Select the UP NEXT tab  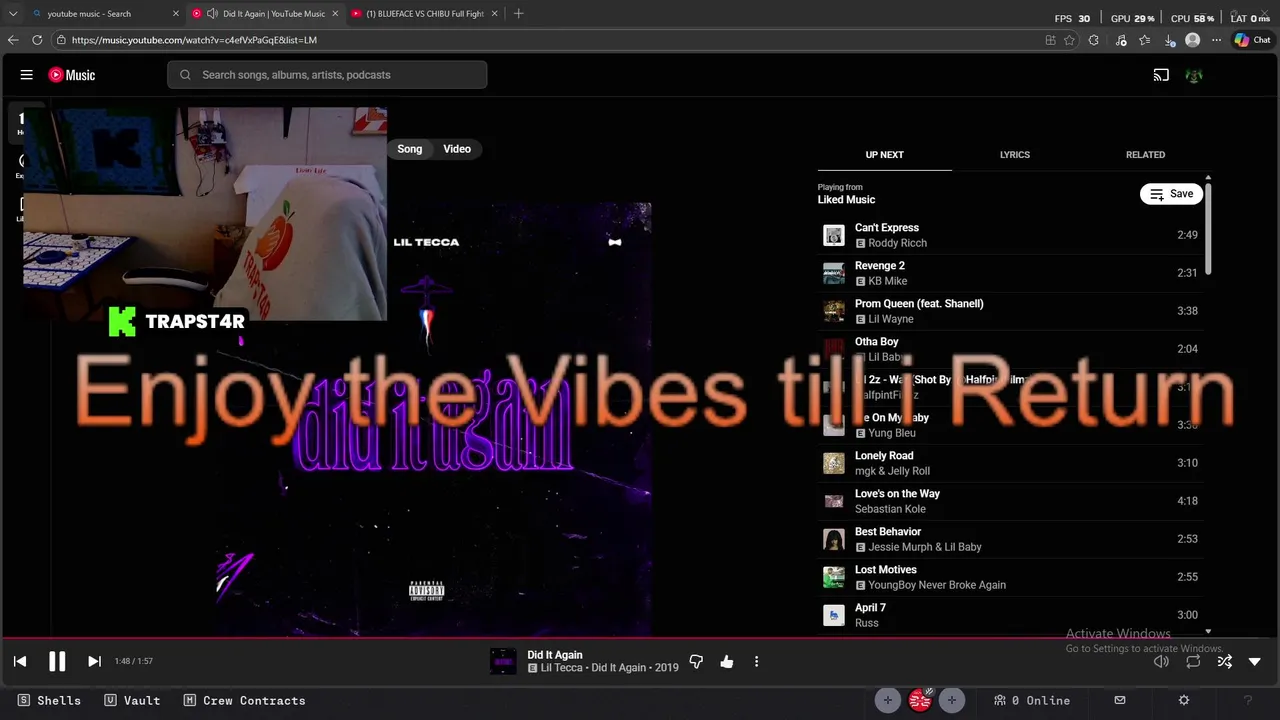(x=884, y=155)
